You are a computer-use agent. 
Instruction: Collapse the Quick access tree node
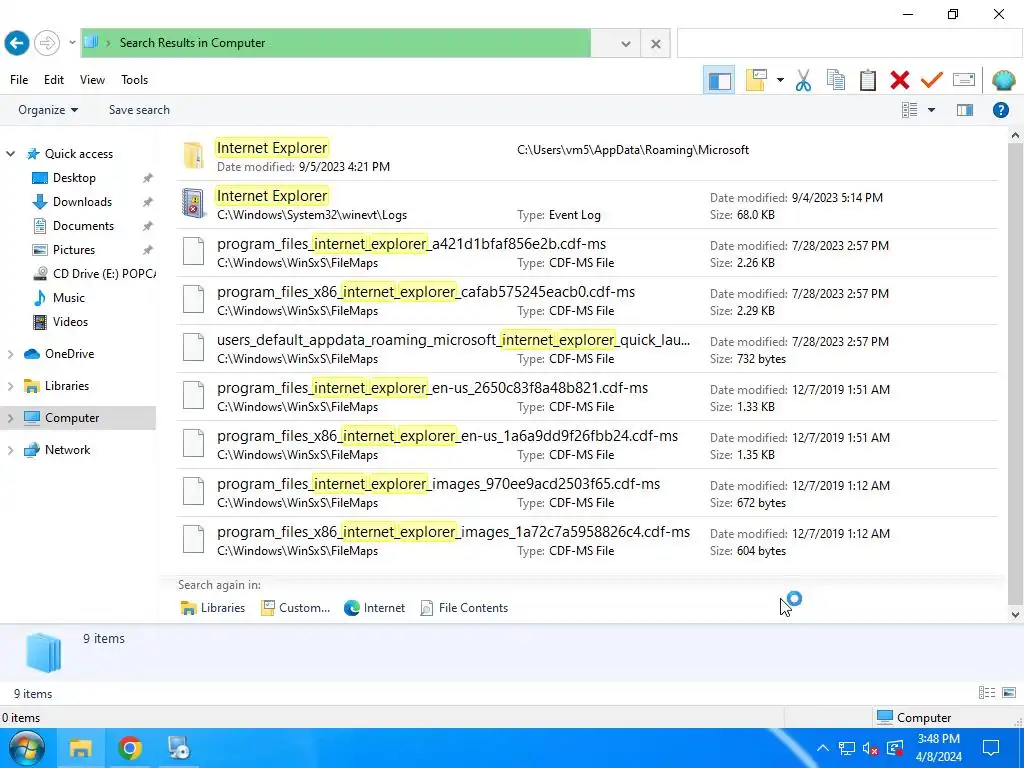coord(10,153)
